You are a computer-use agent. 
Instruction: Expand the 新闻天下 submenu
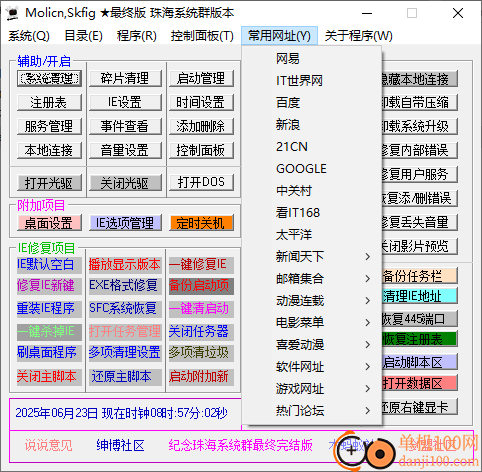pos(312,257)
